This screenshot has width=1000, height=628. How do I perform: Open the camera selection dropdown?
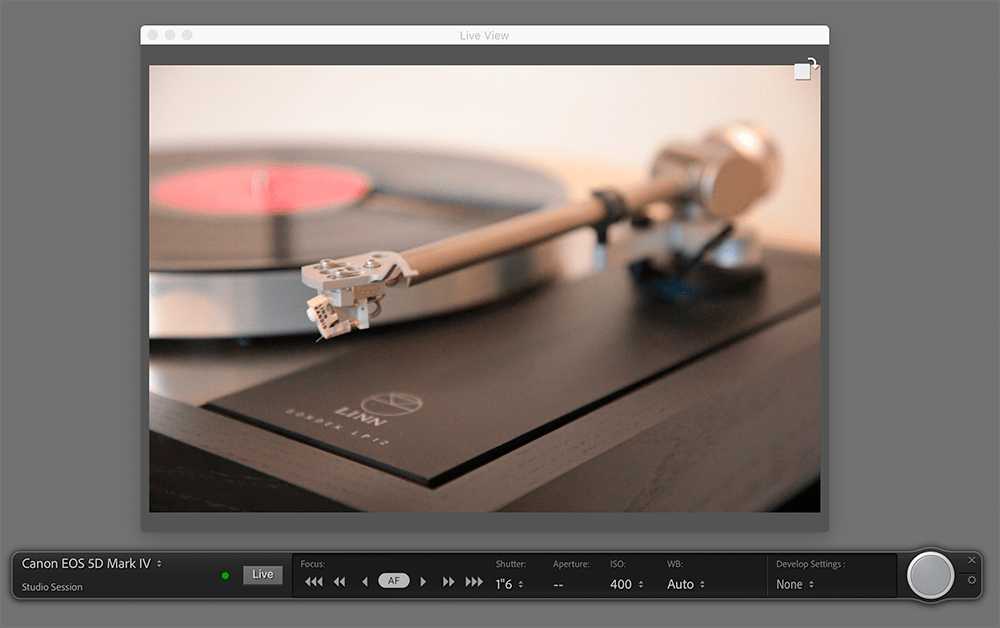point(92,564)
